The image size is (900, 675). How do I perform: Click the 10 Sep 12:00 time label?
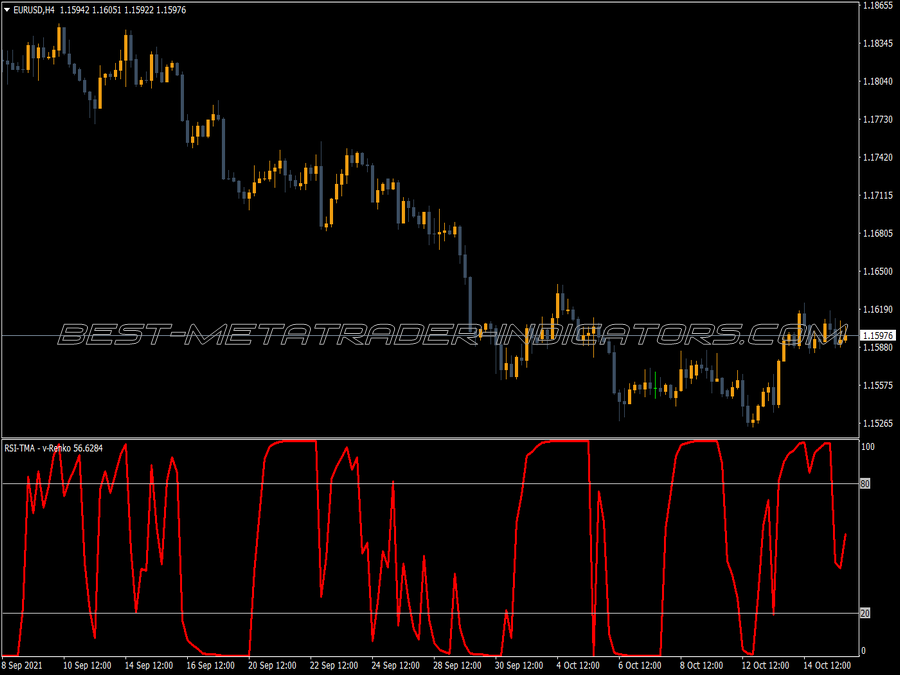coord(87,666)
